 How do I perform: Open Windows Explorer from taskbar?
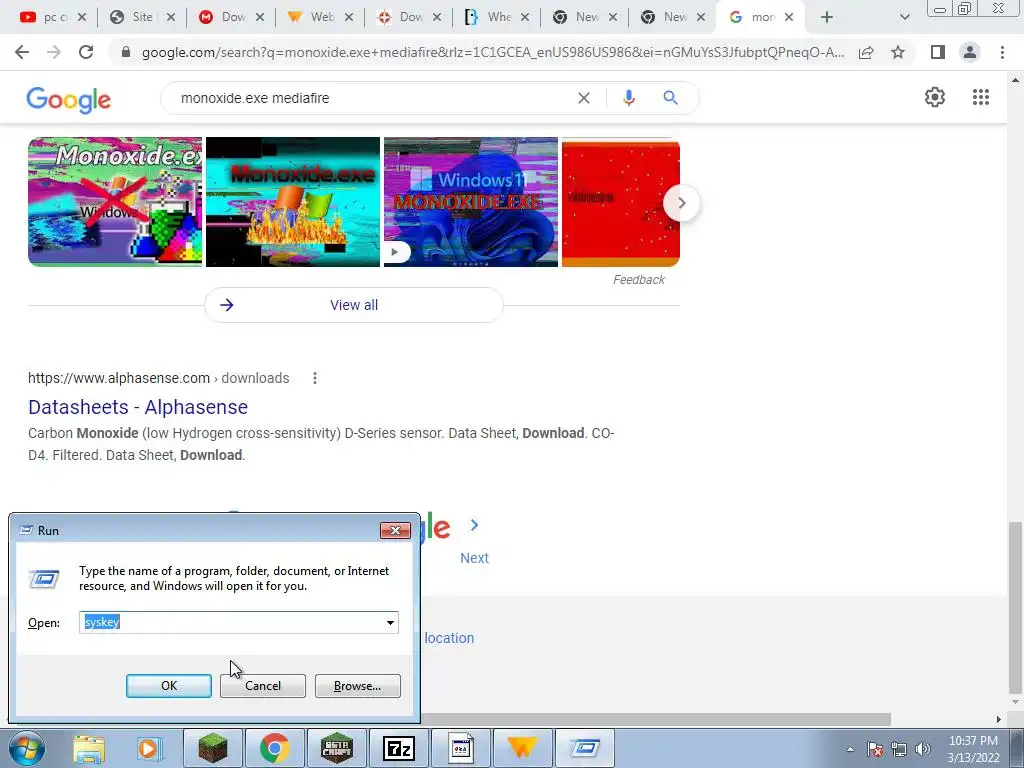(x=89, y=748)
